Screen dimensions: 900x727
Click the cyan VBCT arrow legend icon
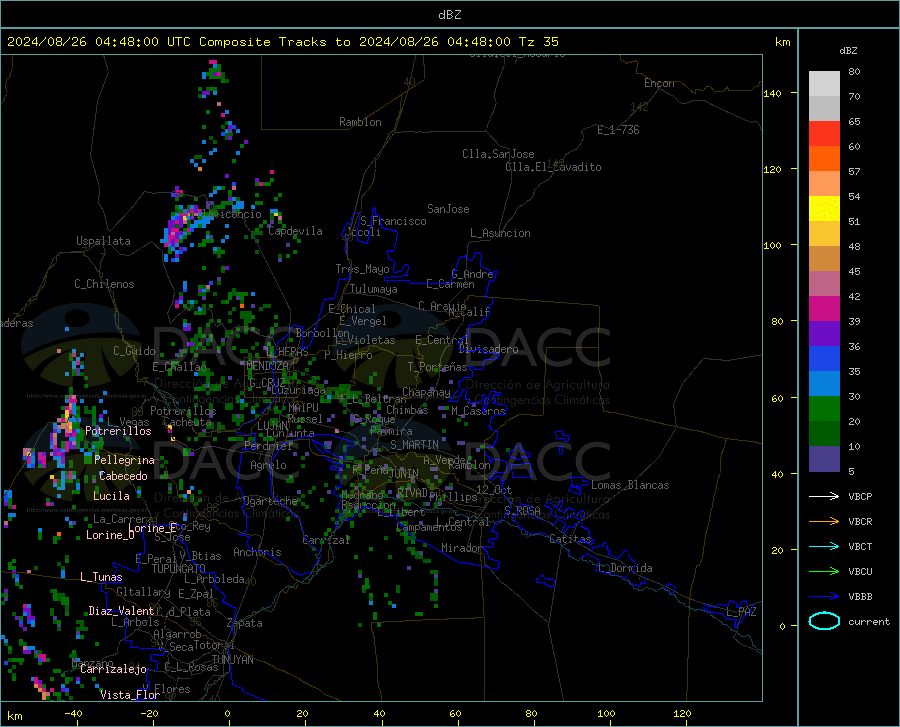[824, 546]
